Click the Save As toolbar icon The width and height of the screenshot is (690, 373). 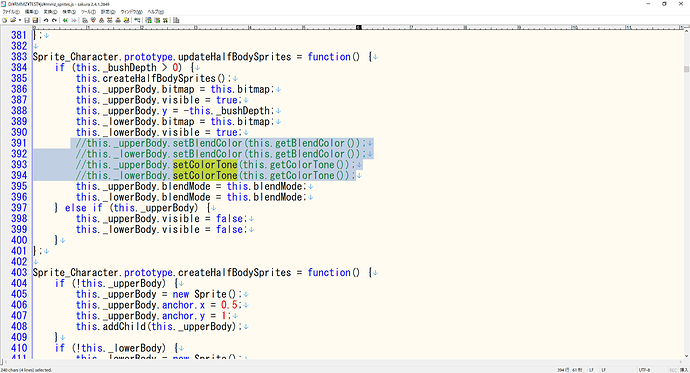point(35,20)
